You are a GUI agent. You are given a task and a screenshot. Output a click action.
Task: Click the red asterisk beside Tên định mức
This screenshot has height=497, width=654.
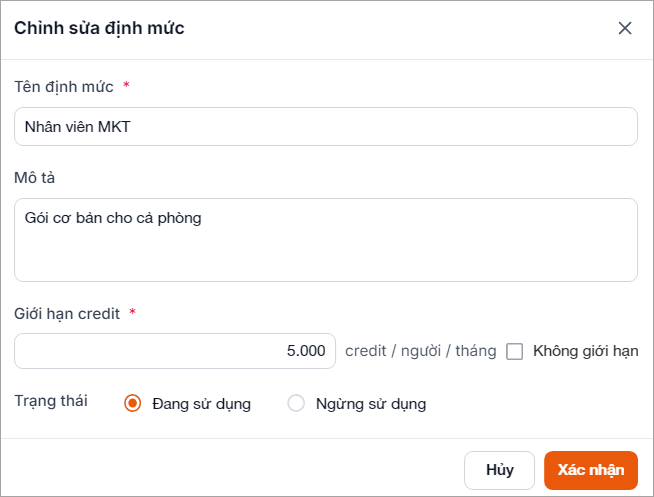pyautogui.click(x=126, y=86)
